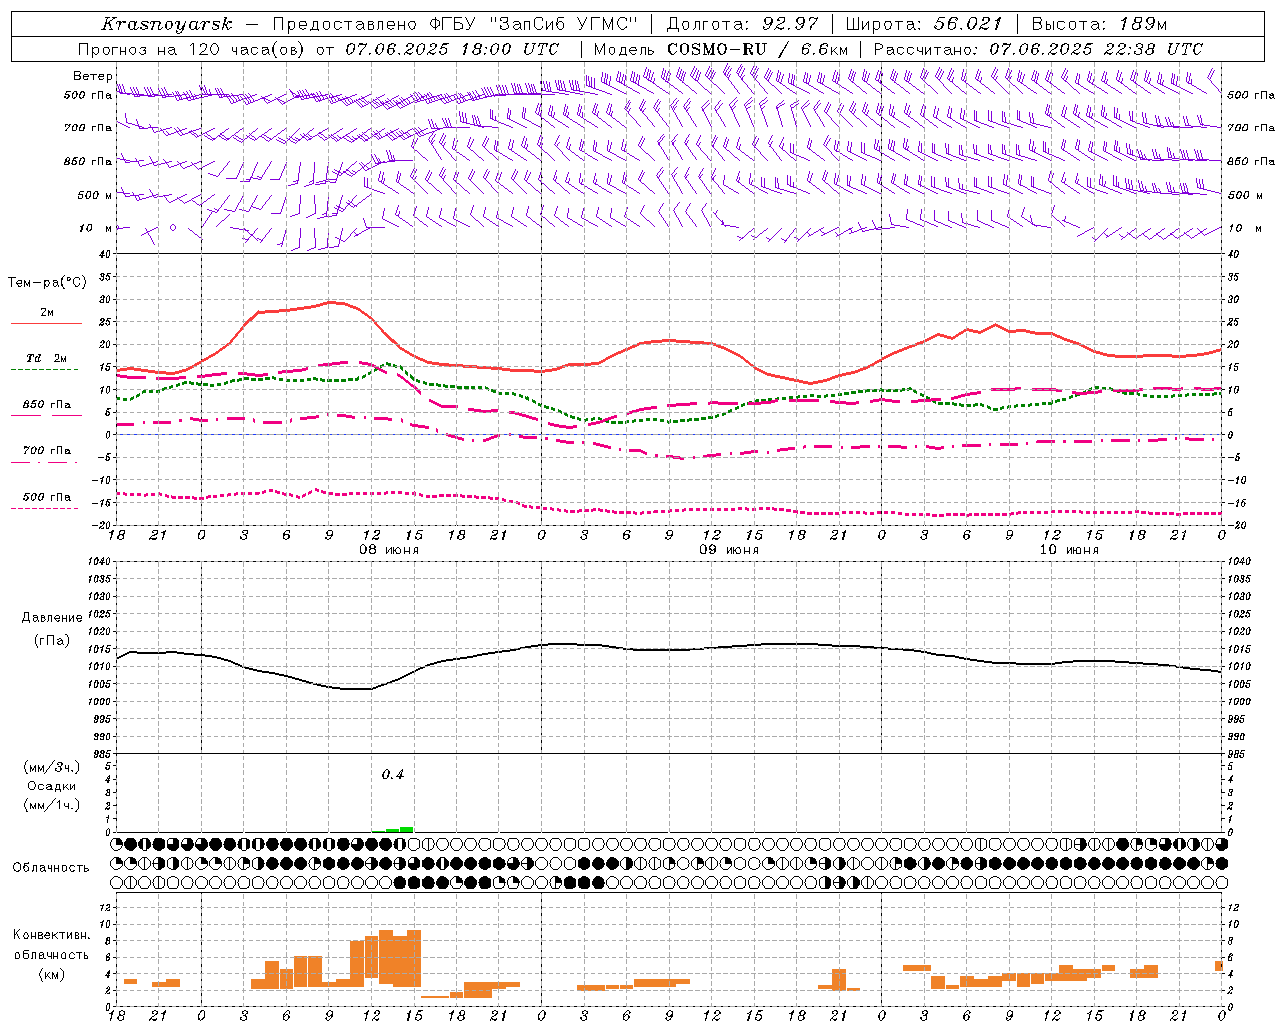Click the Давление panel label
Image resolution: width=1280 pixels, height=1024 pixels.
click(52, 618)
